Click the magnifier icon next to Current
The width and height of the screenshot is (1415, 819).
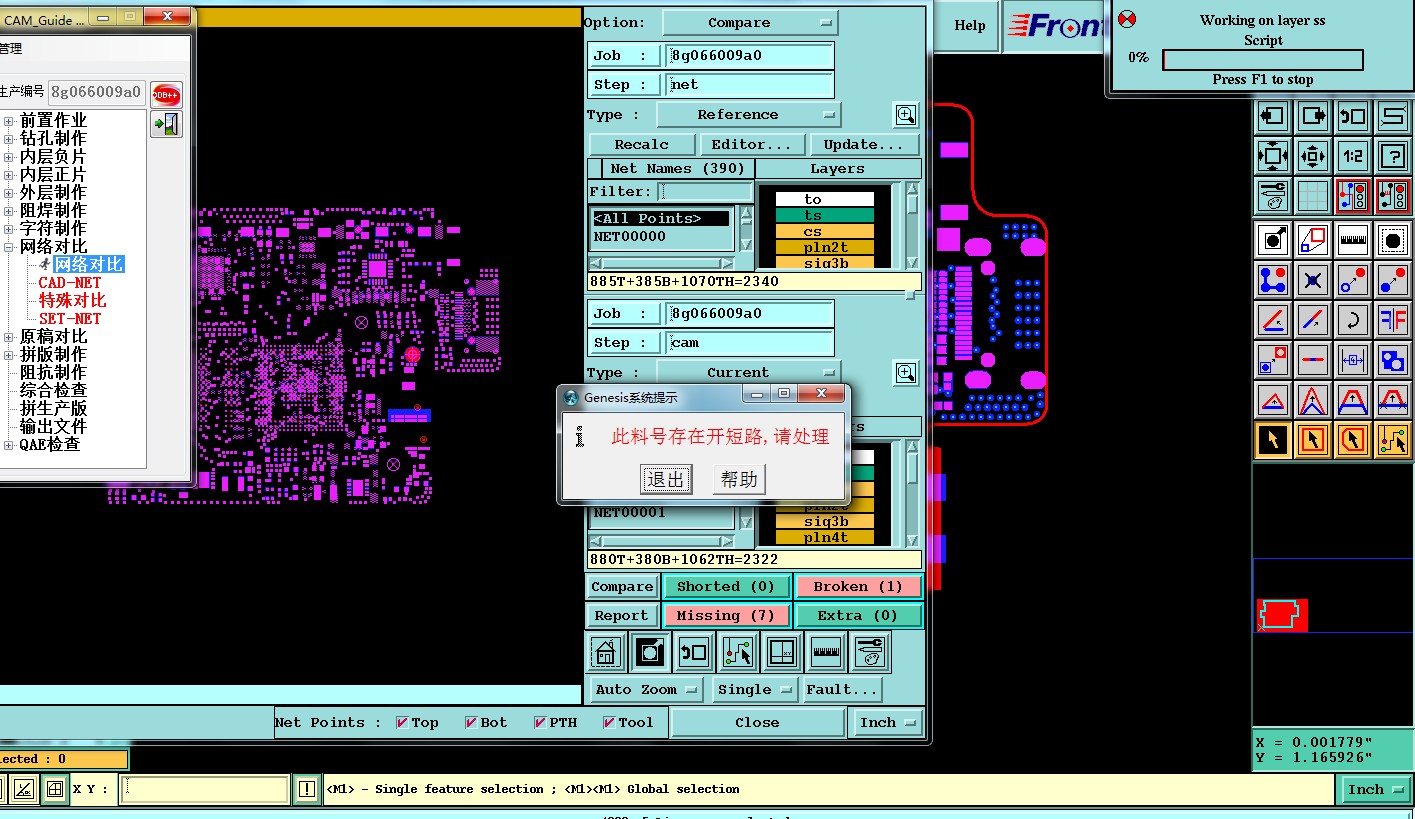click(906, 373)
